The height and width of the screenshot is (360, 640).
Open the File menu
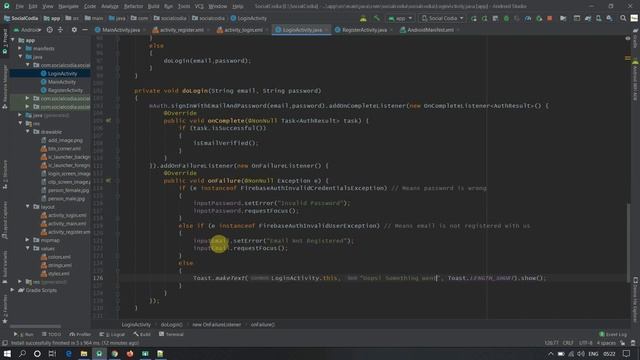tap(20, 7)
